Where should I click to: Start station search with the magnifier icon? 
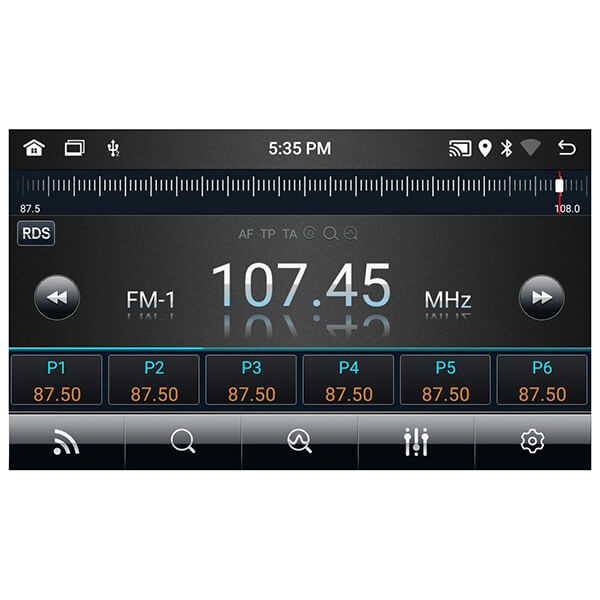183,442
